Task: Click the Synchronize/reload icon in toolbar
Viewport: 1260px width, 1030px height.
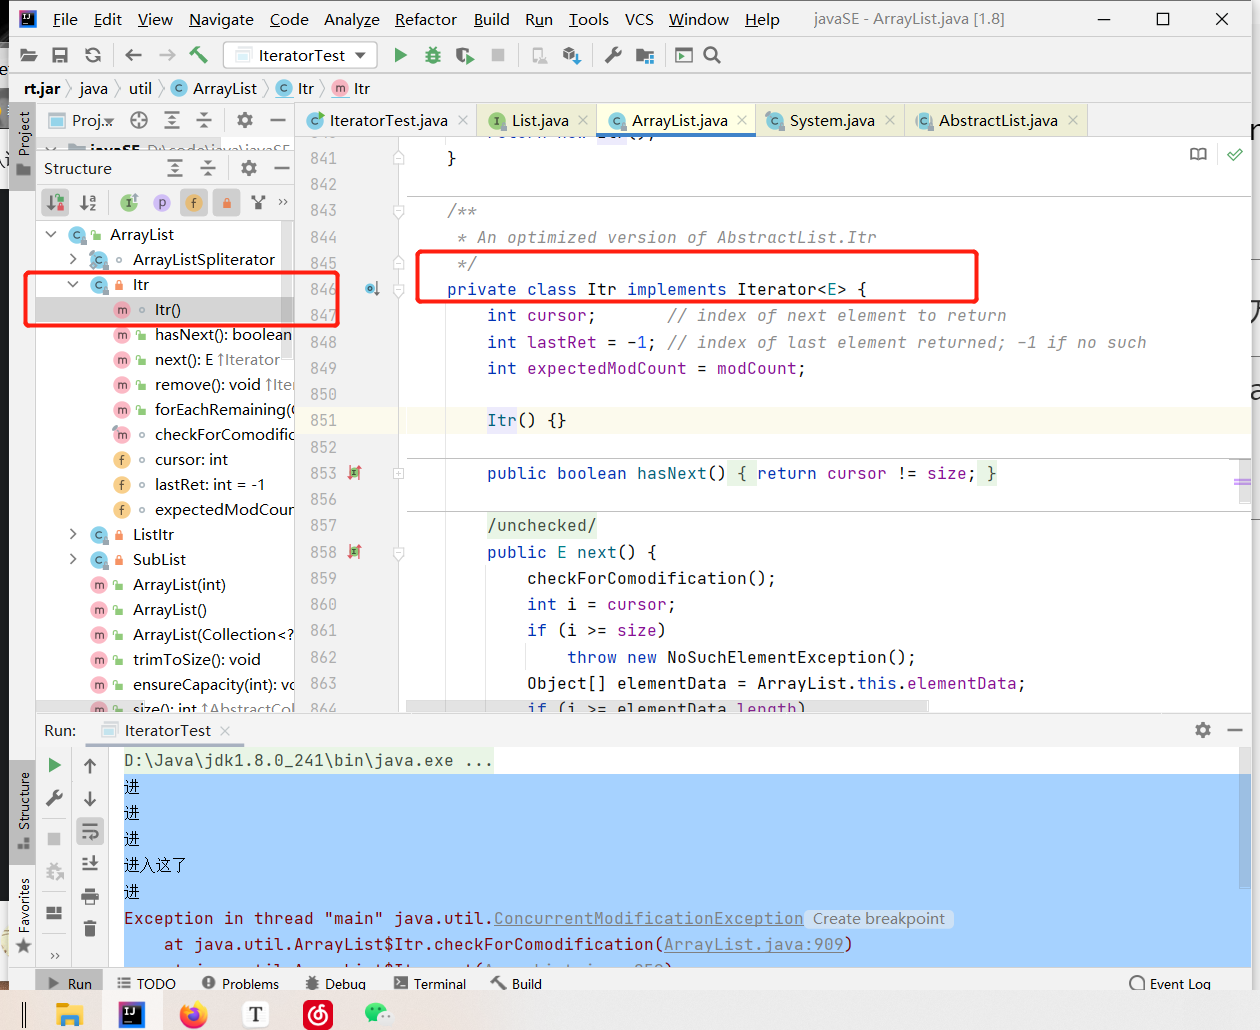Action: pos(93,55)
